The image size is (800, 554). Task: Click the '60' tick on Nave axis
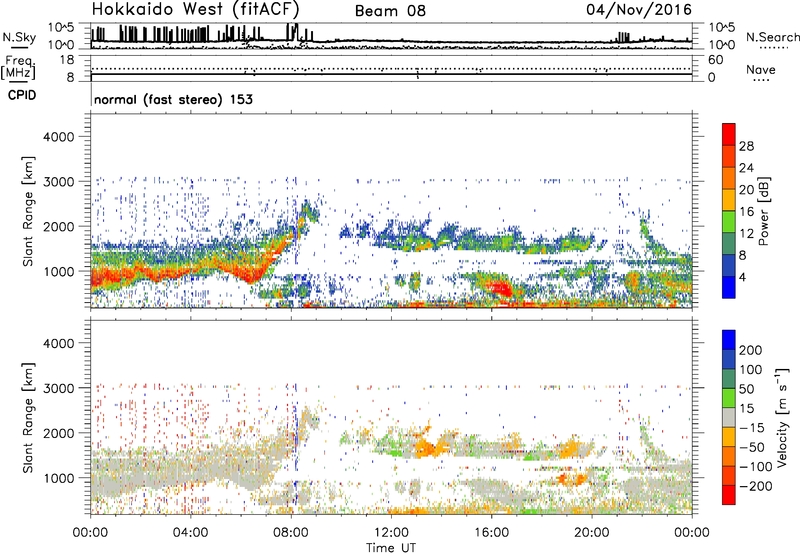[715, 60]
